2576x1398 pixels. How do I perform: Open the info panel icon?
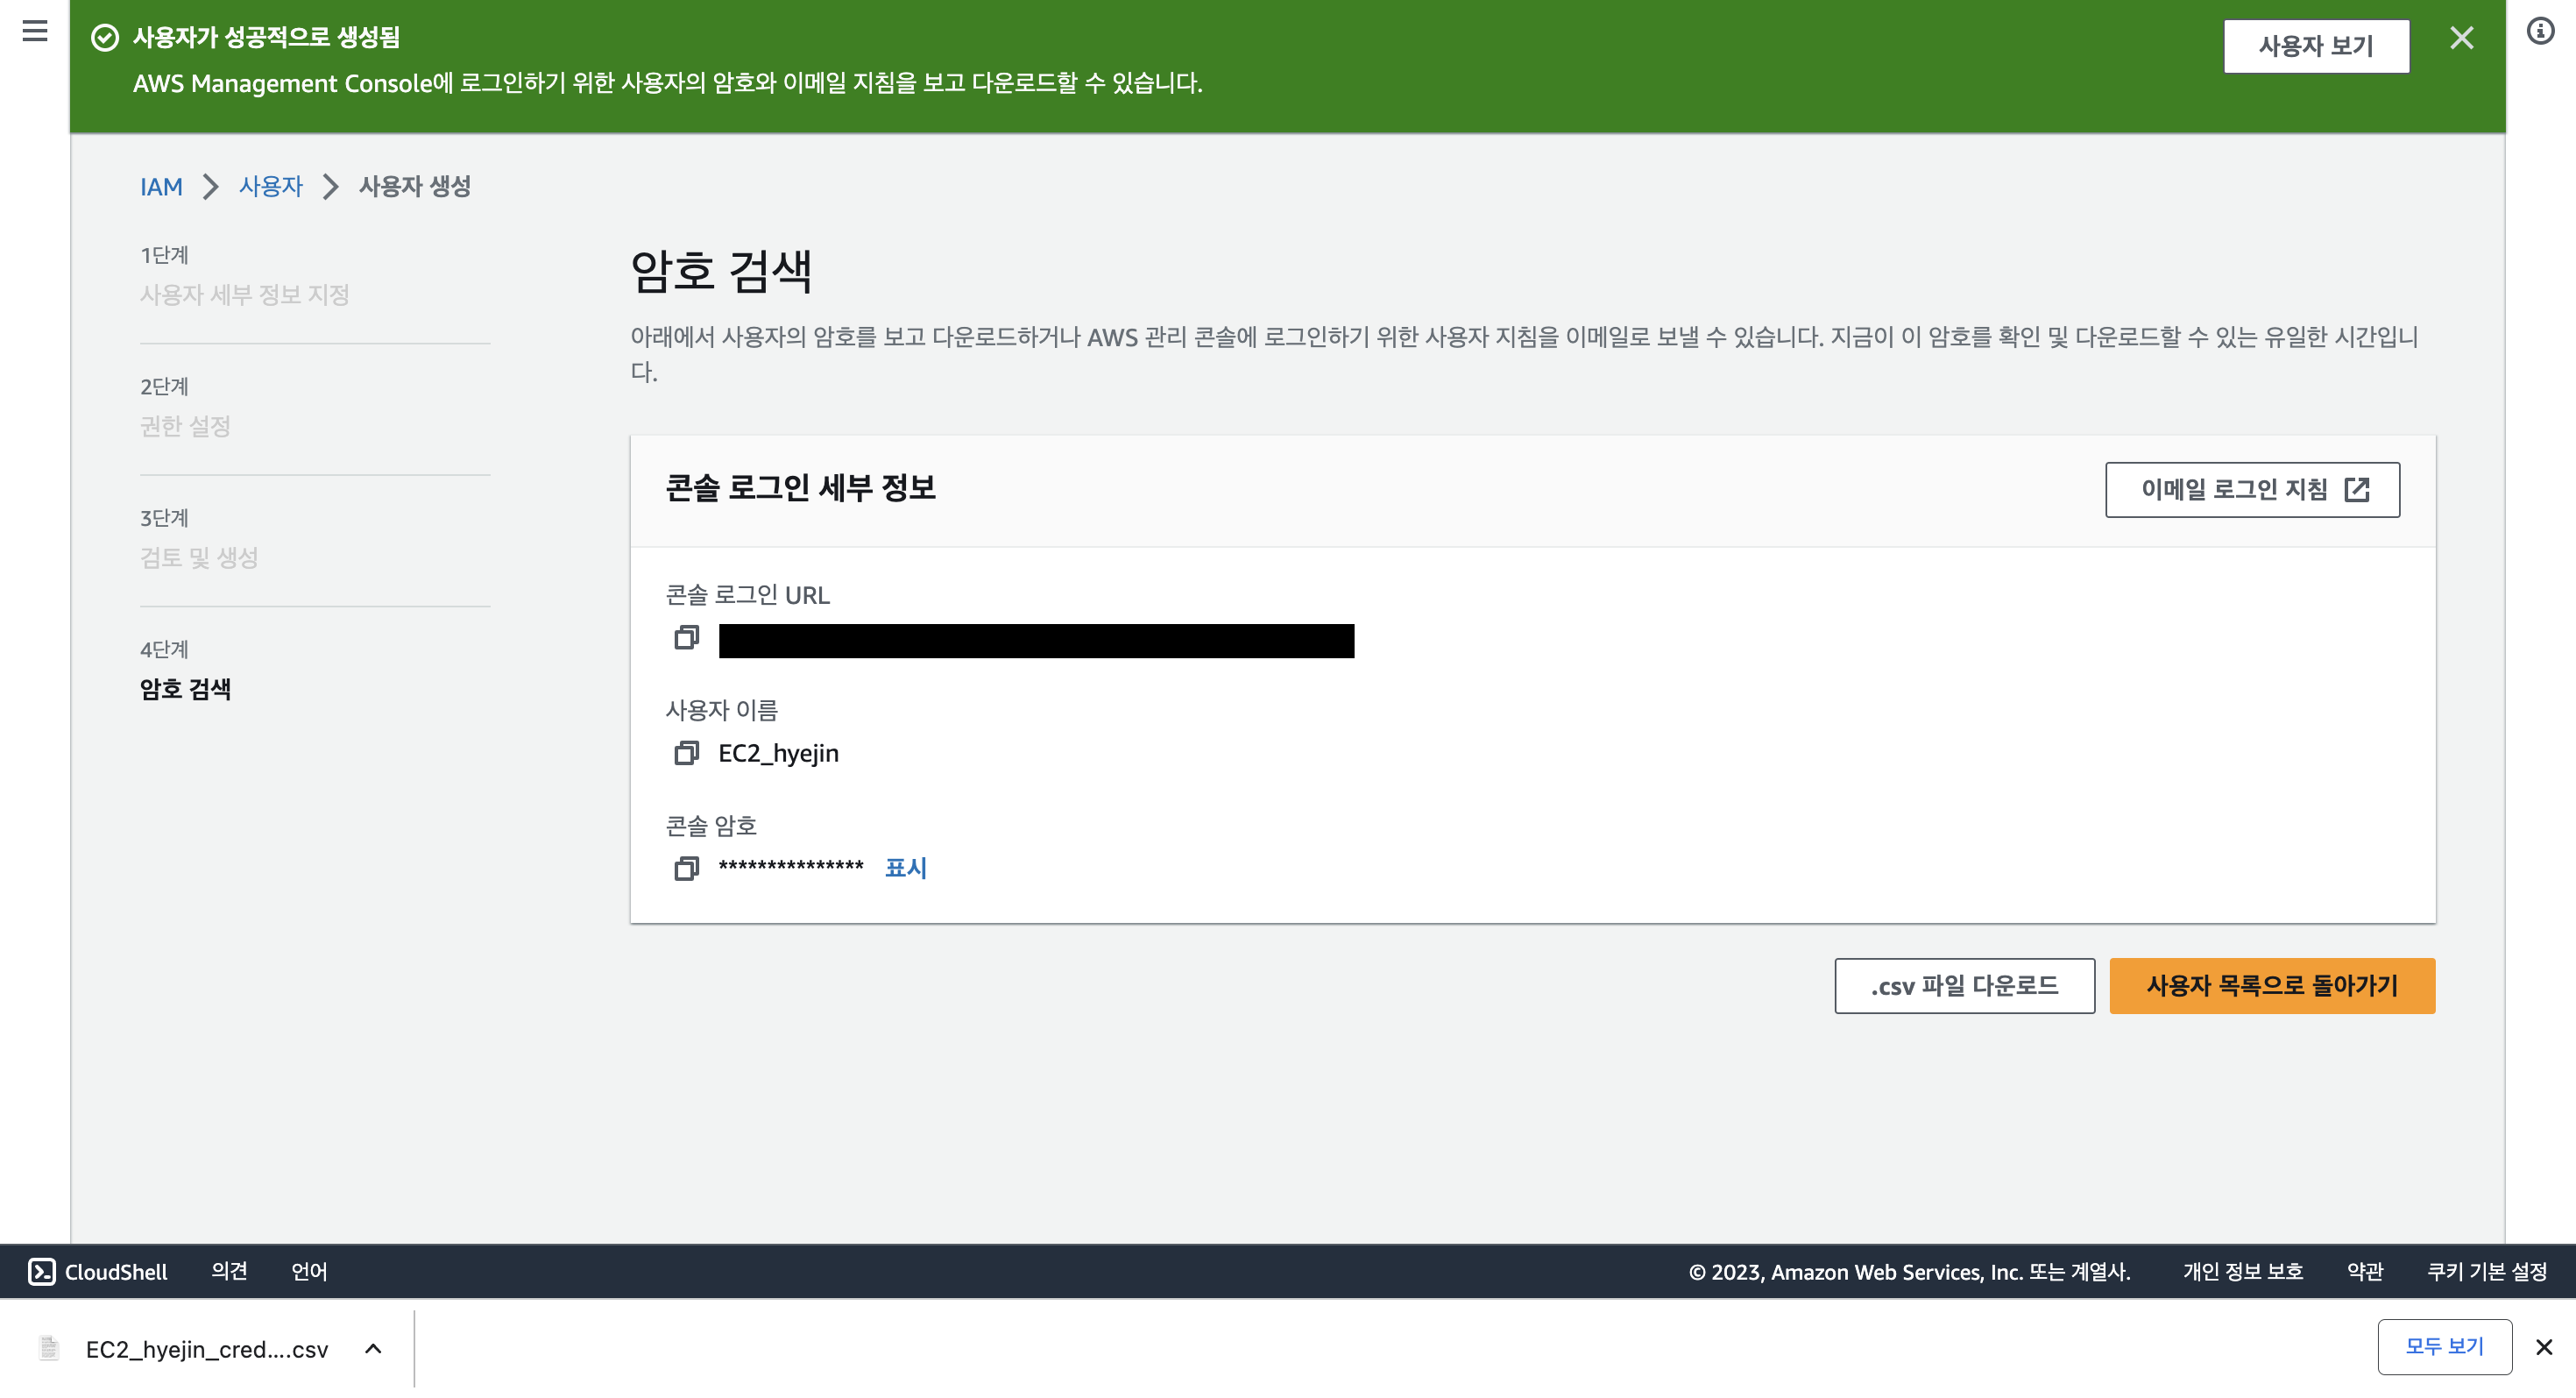[x=2540, y=31]
